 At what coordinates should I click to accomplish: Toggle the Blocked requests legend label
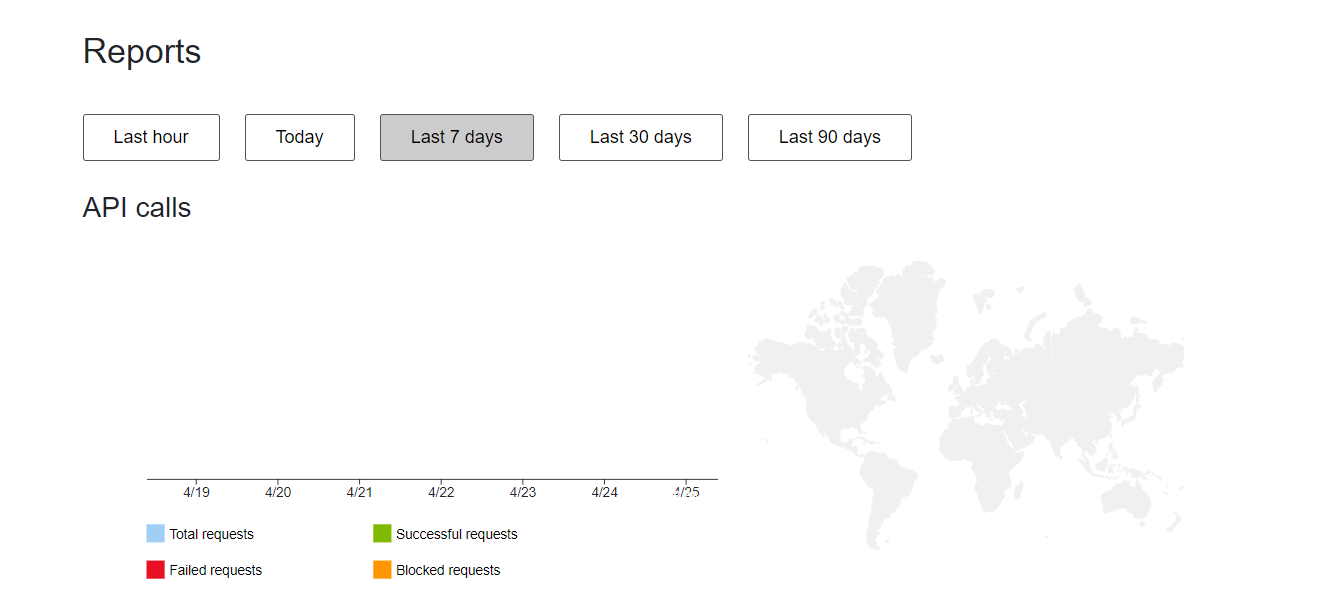pos(447,570)
